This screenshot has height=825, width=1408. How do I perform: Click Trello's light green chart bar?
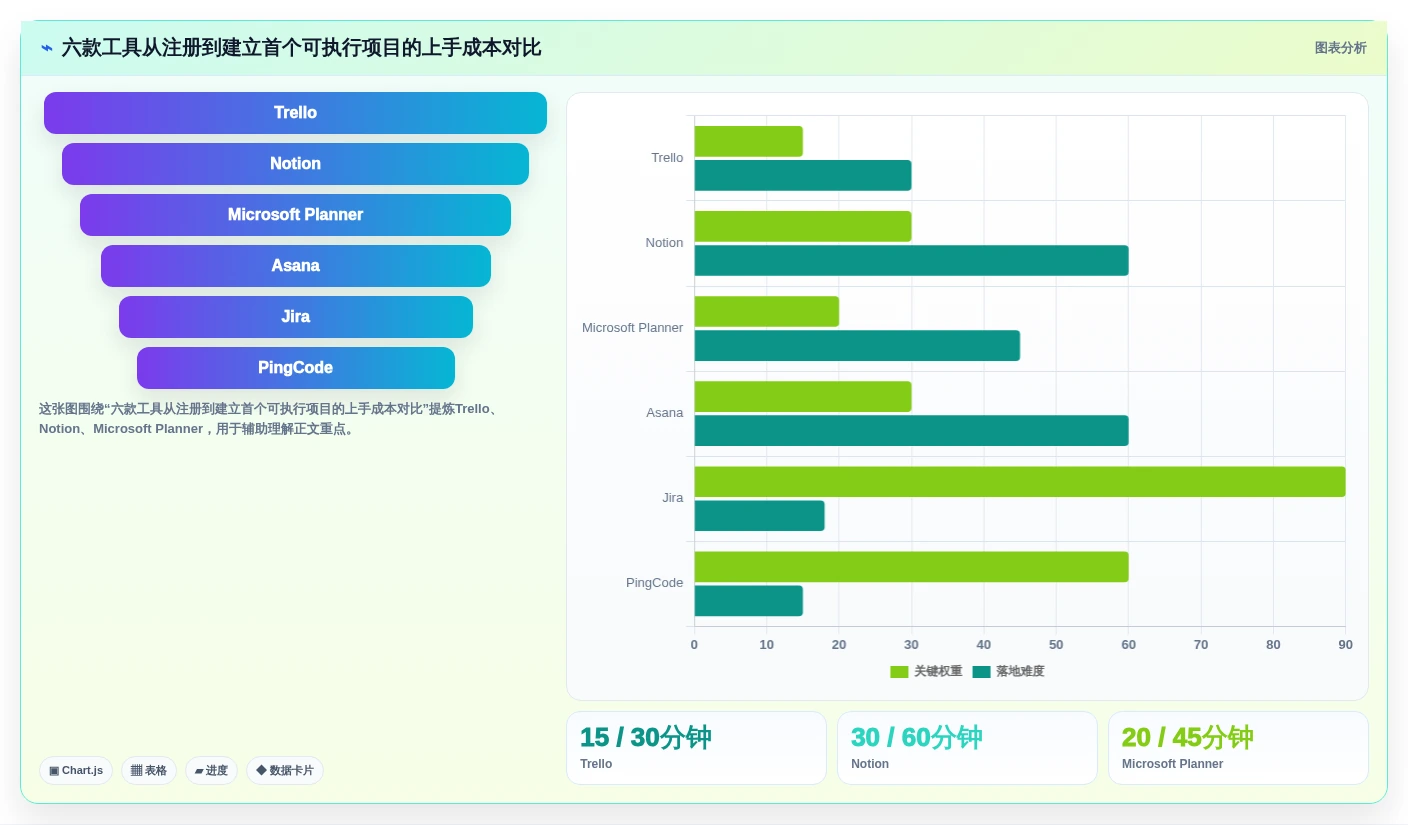(748, 141)
